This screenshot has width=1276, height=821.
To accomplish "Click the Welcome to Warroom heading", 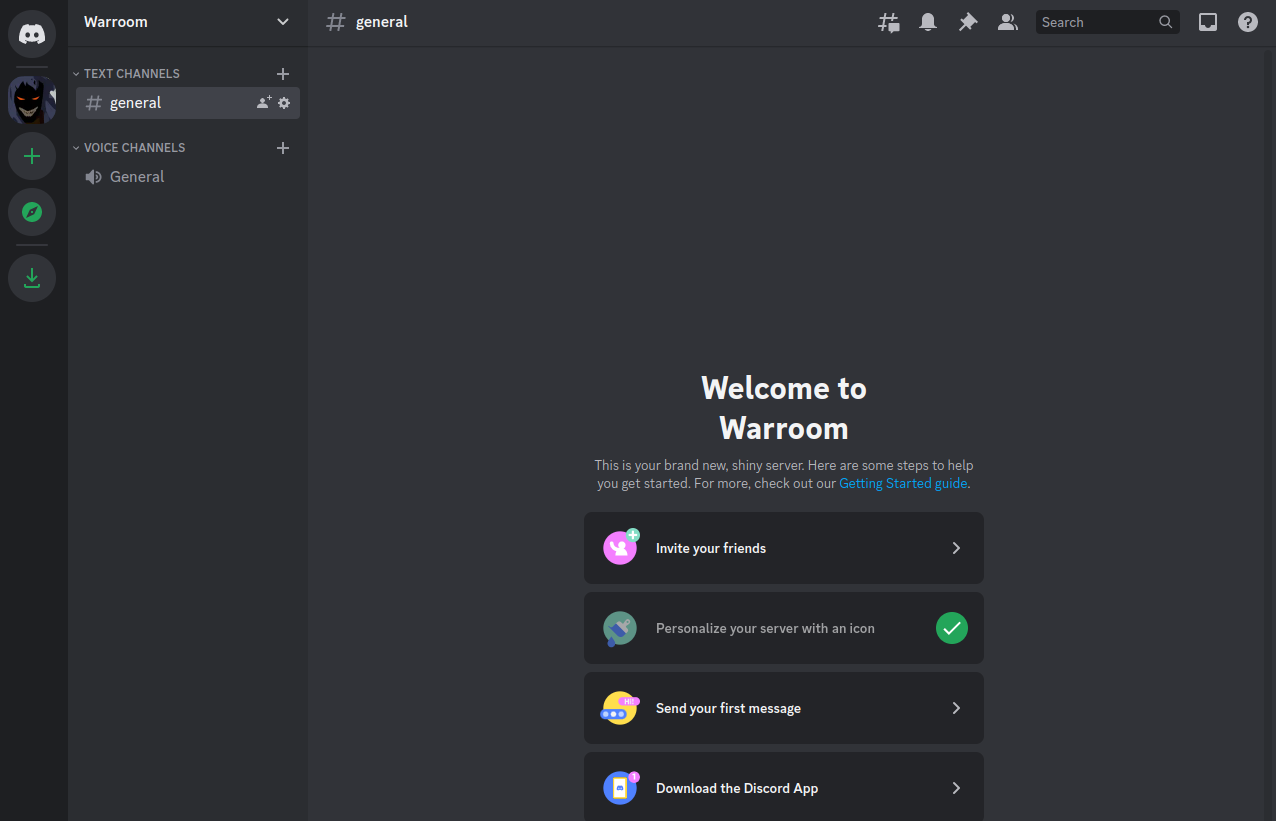I will (784, 407).
